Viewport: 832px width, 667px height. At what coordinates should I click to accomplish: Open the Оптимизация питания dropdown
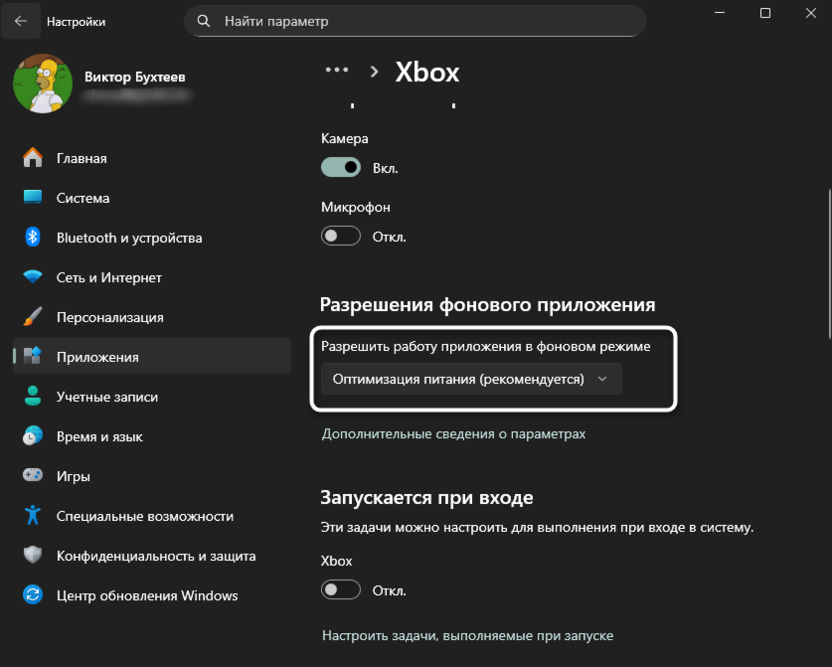coord(472,379)
